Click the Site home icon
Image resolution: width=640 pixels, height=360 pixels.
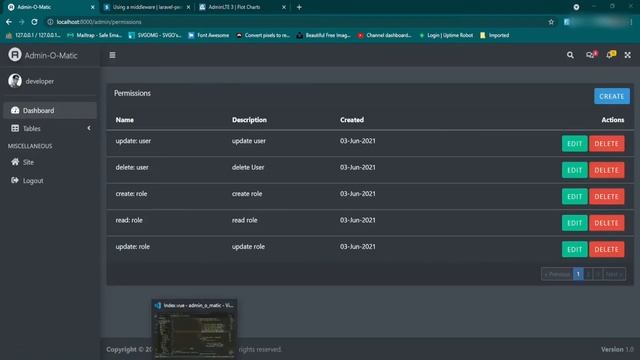[x=15, y=162]
